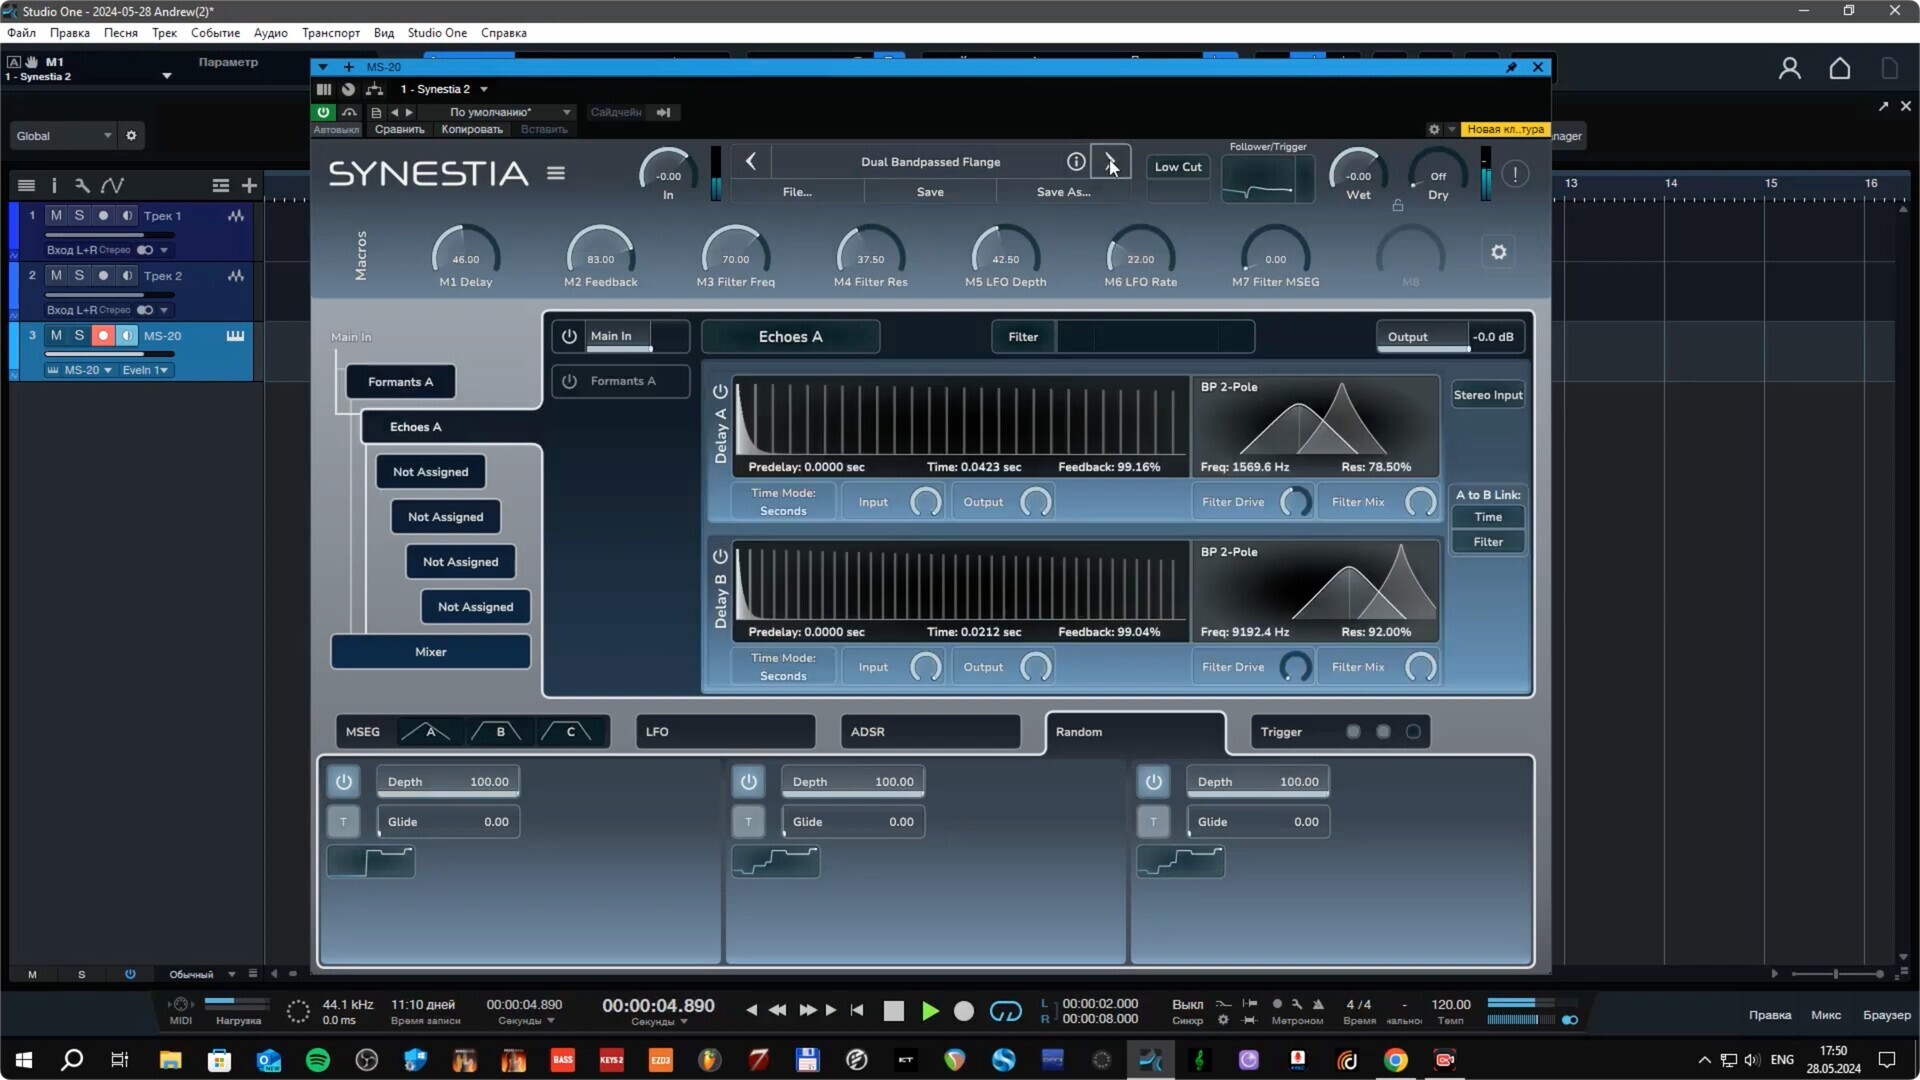Viewport: 1920px width, 1080px height.
Task: Mute track 1
Action: [x=56, y=215]
